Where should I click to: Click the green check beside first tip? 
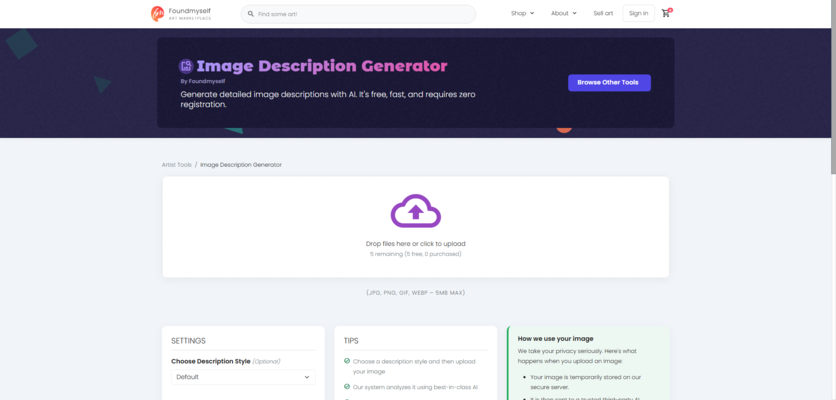pyautogui.click(x=347, y=361)
